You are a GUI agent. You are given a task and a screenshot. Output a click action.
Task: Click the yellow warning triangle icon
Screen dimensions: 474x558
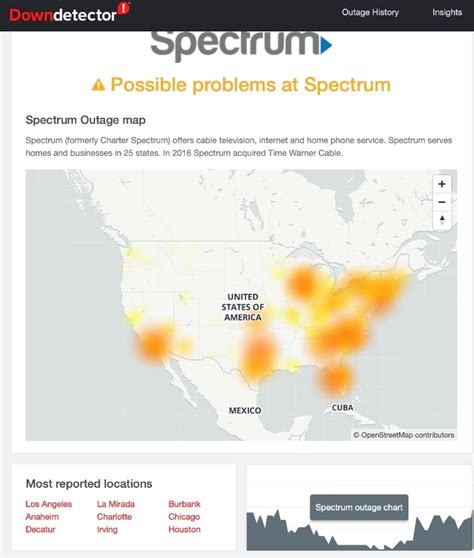coord(98,85)
